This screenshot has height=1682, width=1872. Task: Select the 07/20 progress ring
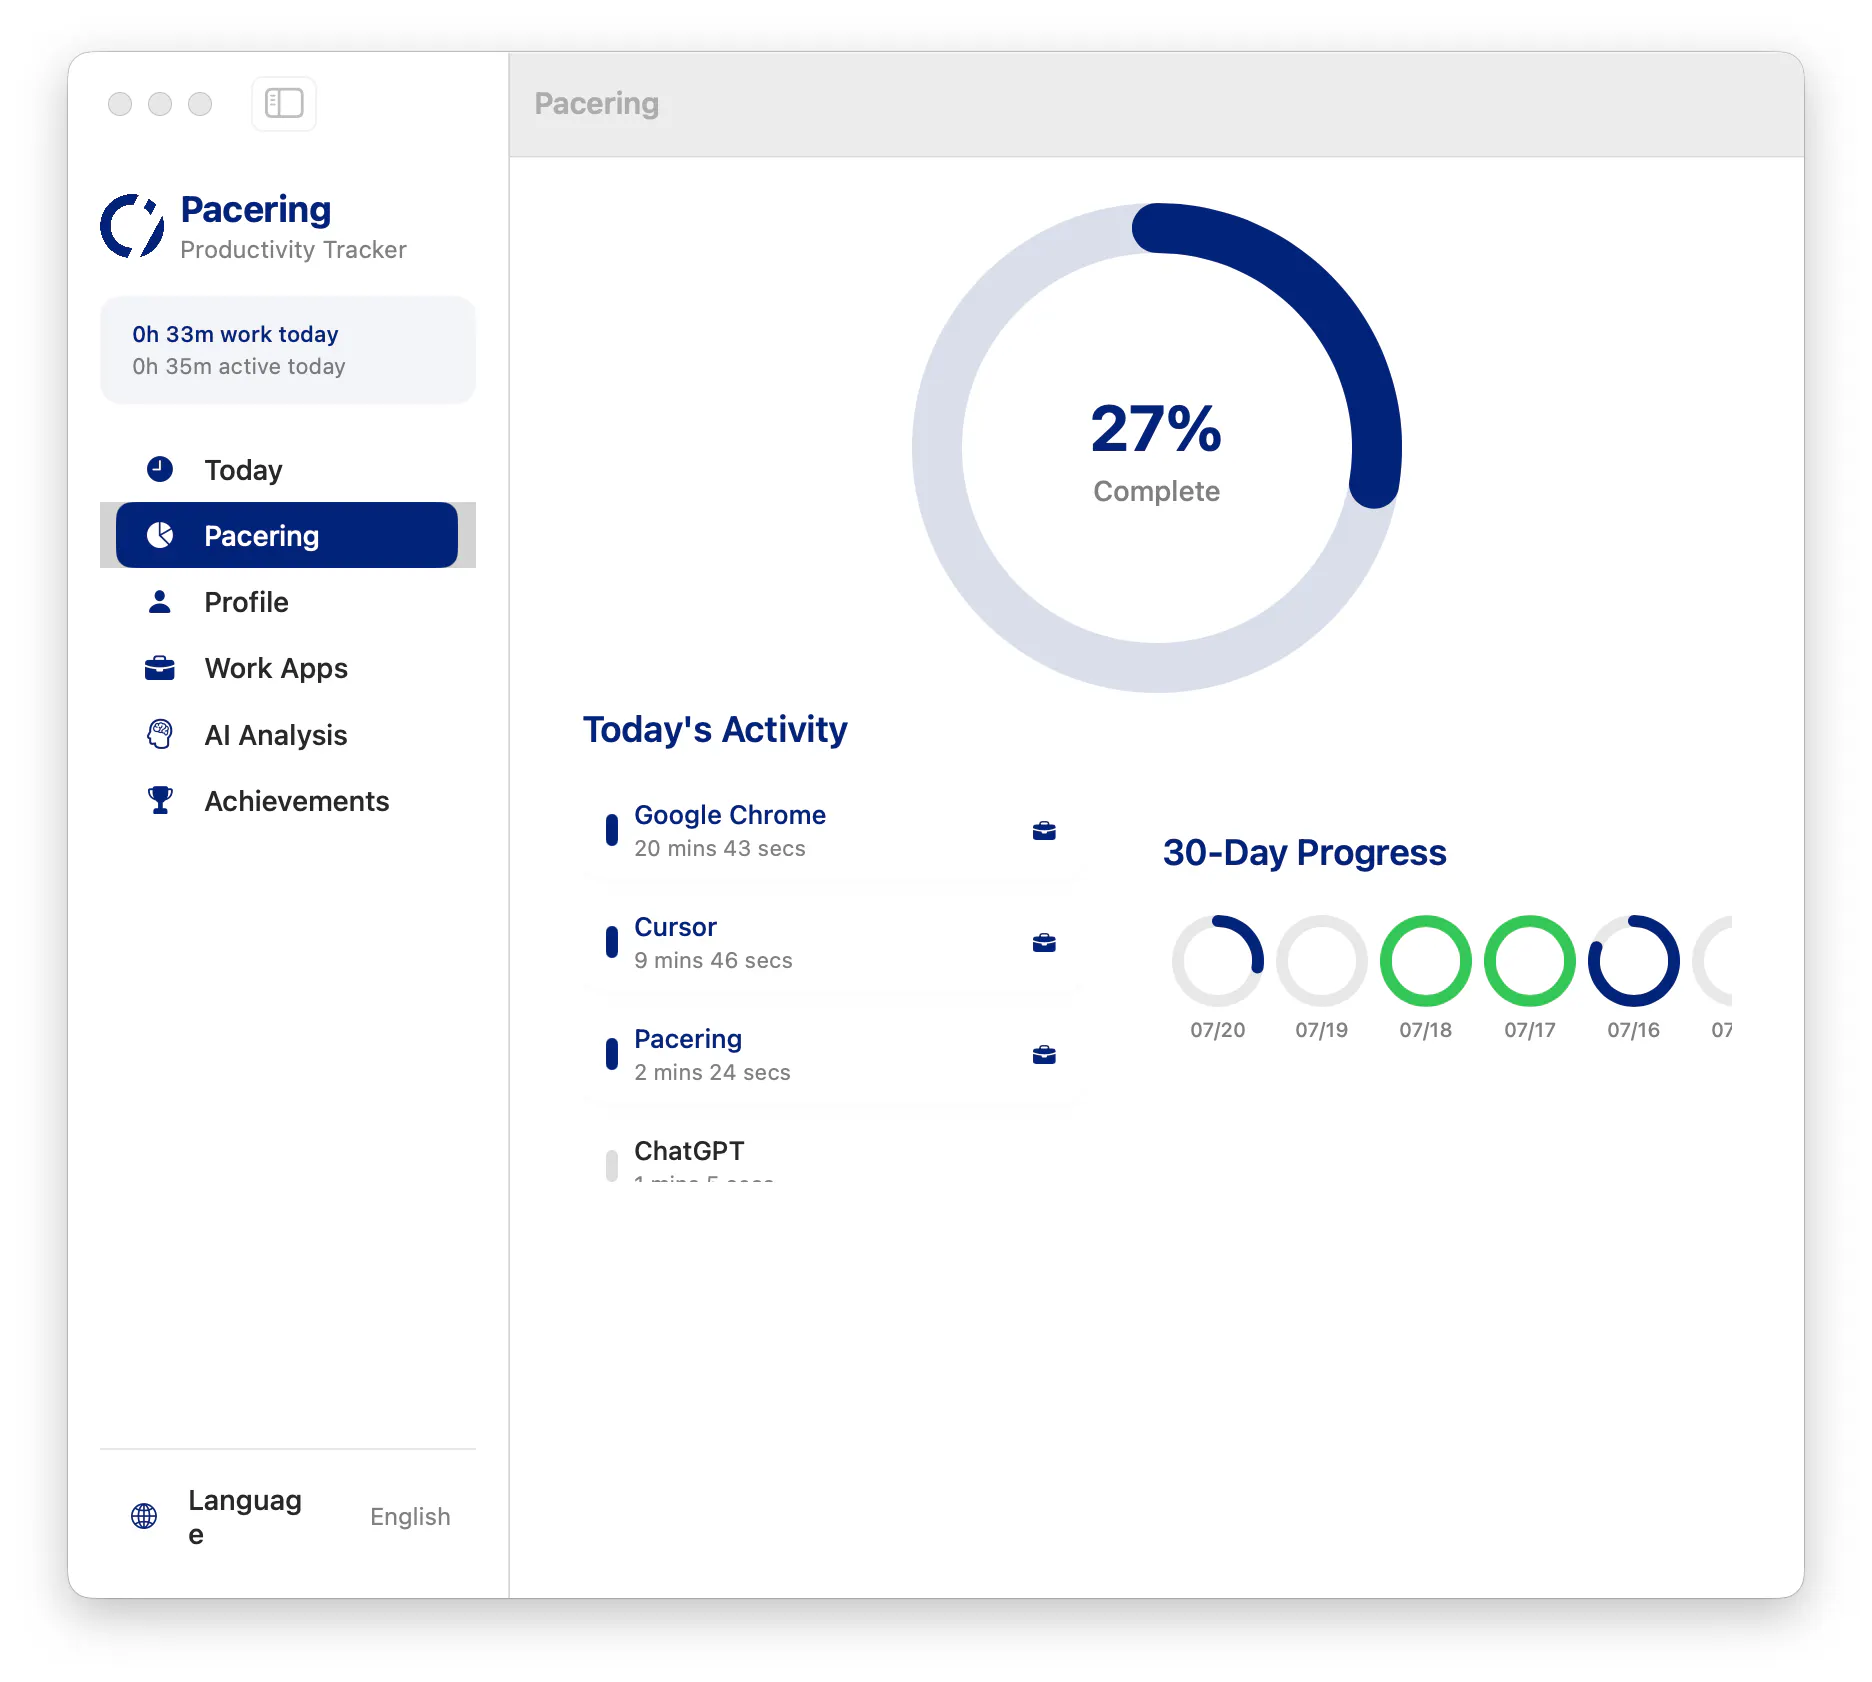coord(1218,960)
